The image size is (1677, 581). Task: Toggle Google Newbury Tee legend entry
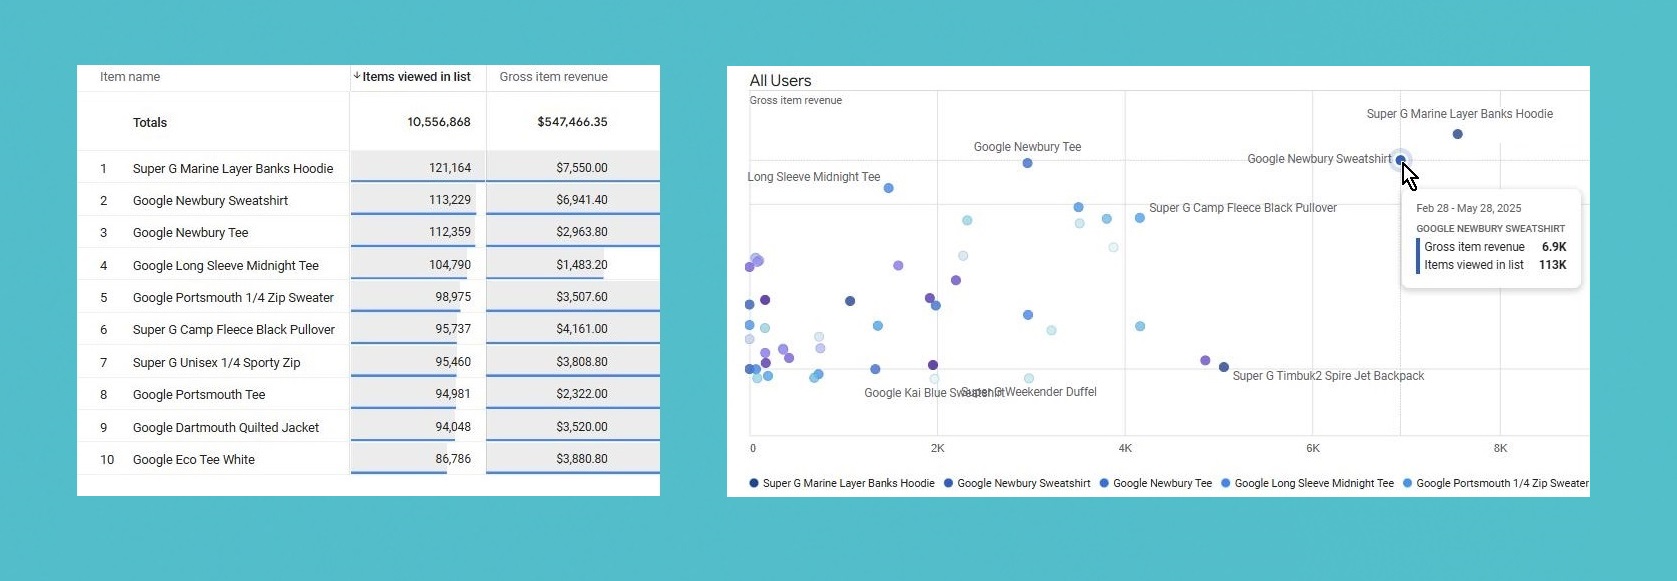(x=1156, y=483)
